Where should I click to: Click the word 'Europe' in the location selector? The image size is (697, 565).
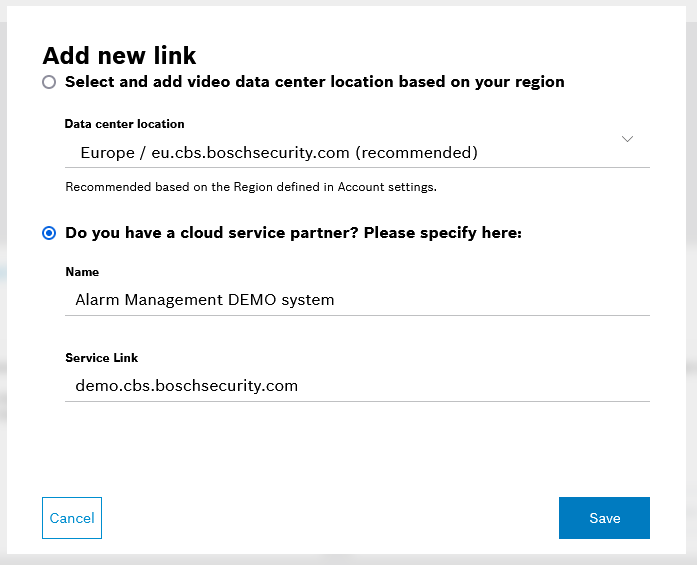click(107, 153)
